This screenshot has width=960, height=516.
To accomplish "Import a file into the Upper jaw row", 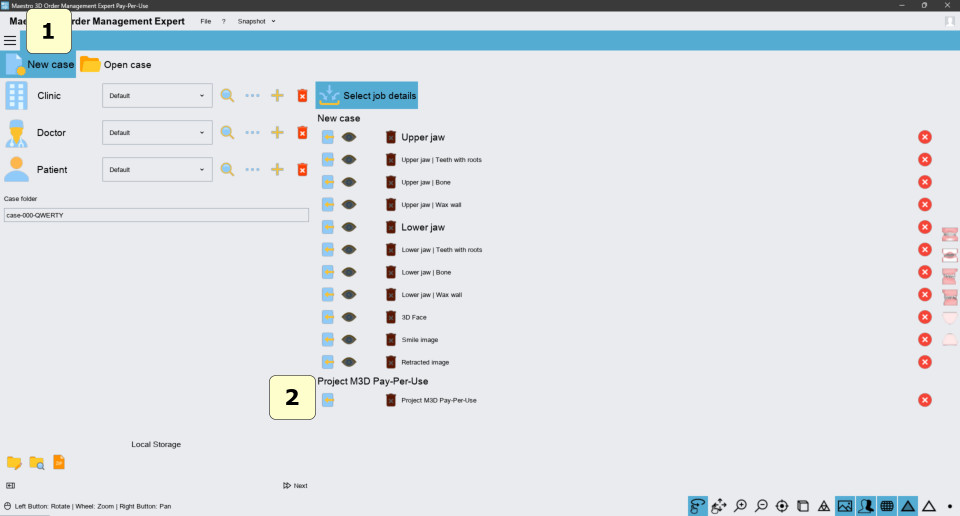I will click(x=328, y=137).
